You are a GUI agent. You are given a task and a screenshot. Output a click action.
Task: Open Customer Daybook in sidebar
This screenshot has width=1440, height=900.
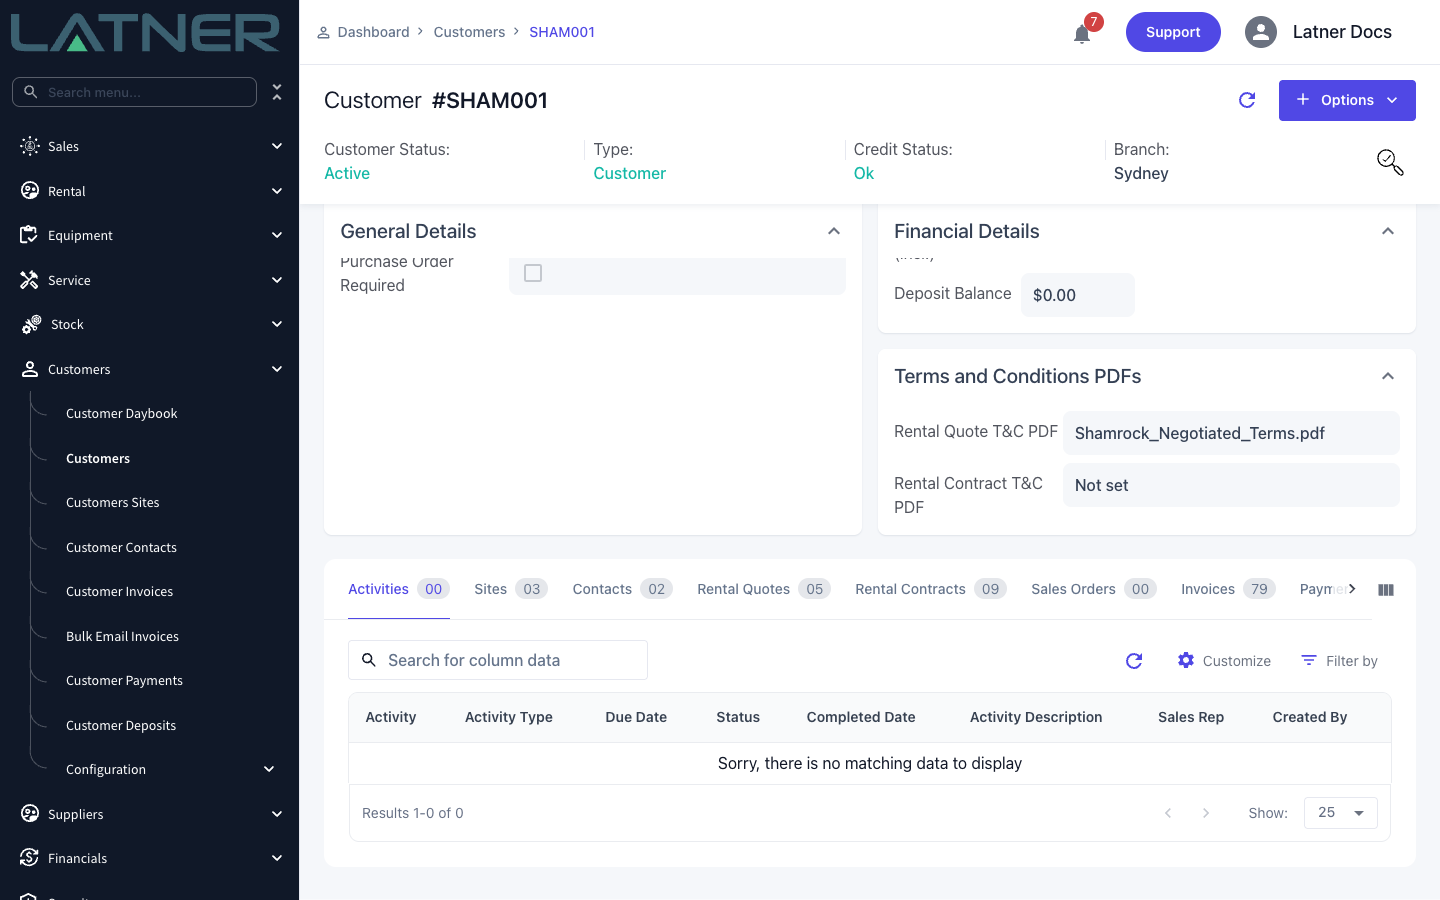click(x=122, y=414)
